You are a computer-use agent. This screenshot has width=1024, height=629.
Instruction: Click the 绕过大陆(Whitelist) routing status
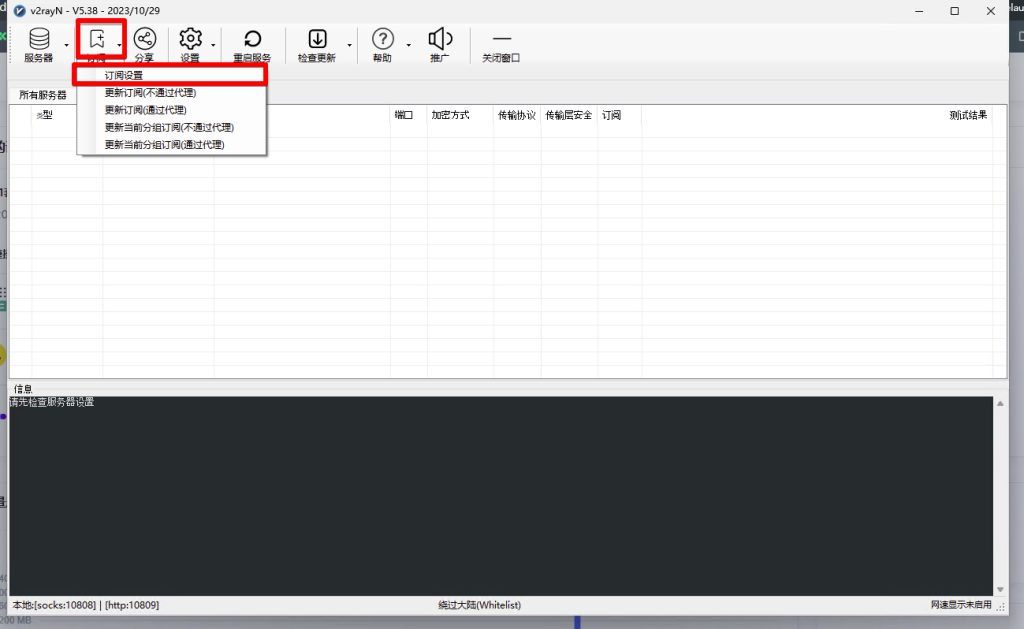[x=479, y=605]
